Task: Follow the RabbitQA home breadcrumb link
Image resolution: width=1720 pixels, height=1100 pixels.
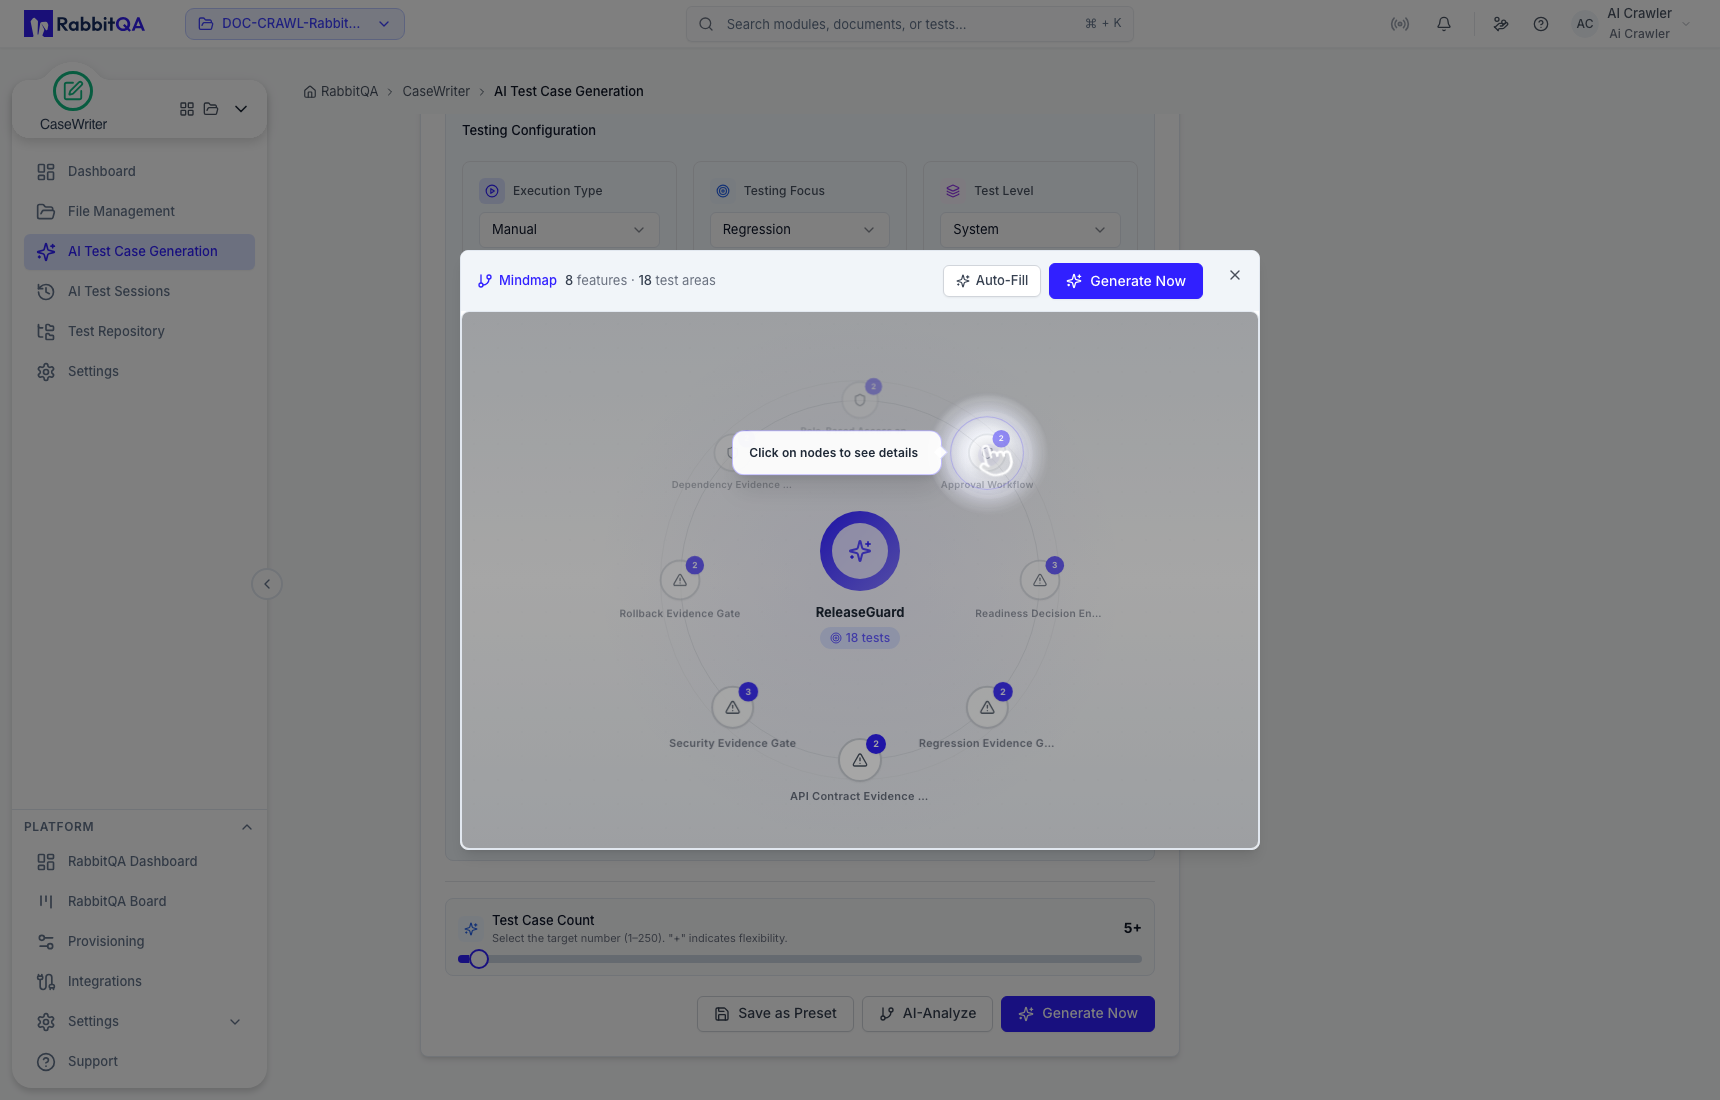Action: pyautogui.click(x=341, y=92)
